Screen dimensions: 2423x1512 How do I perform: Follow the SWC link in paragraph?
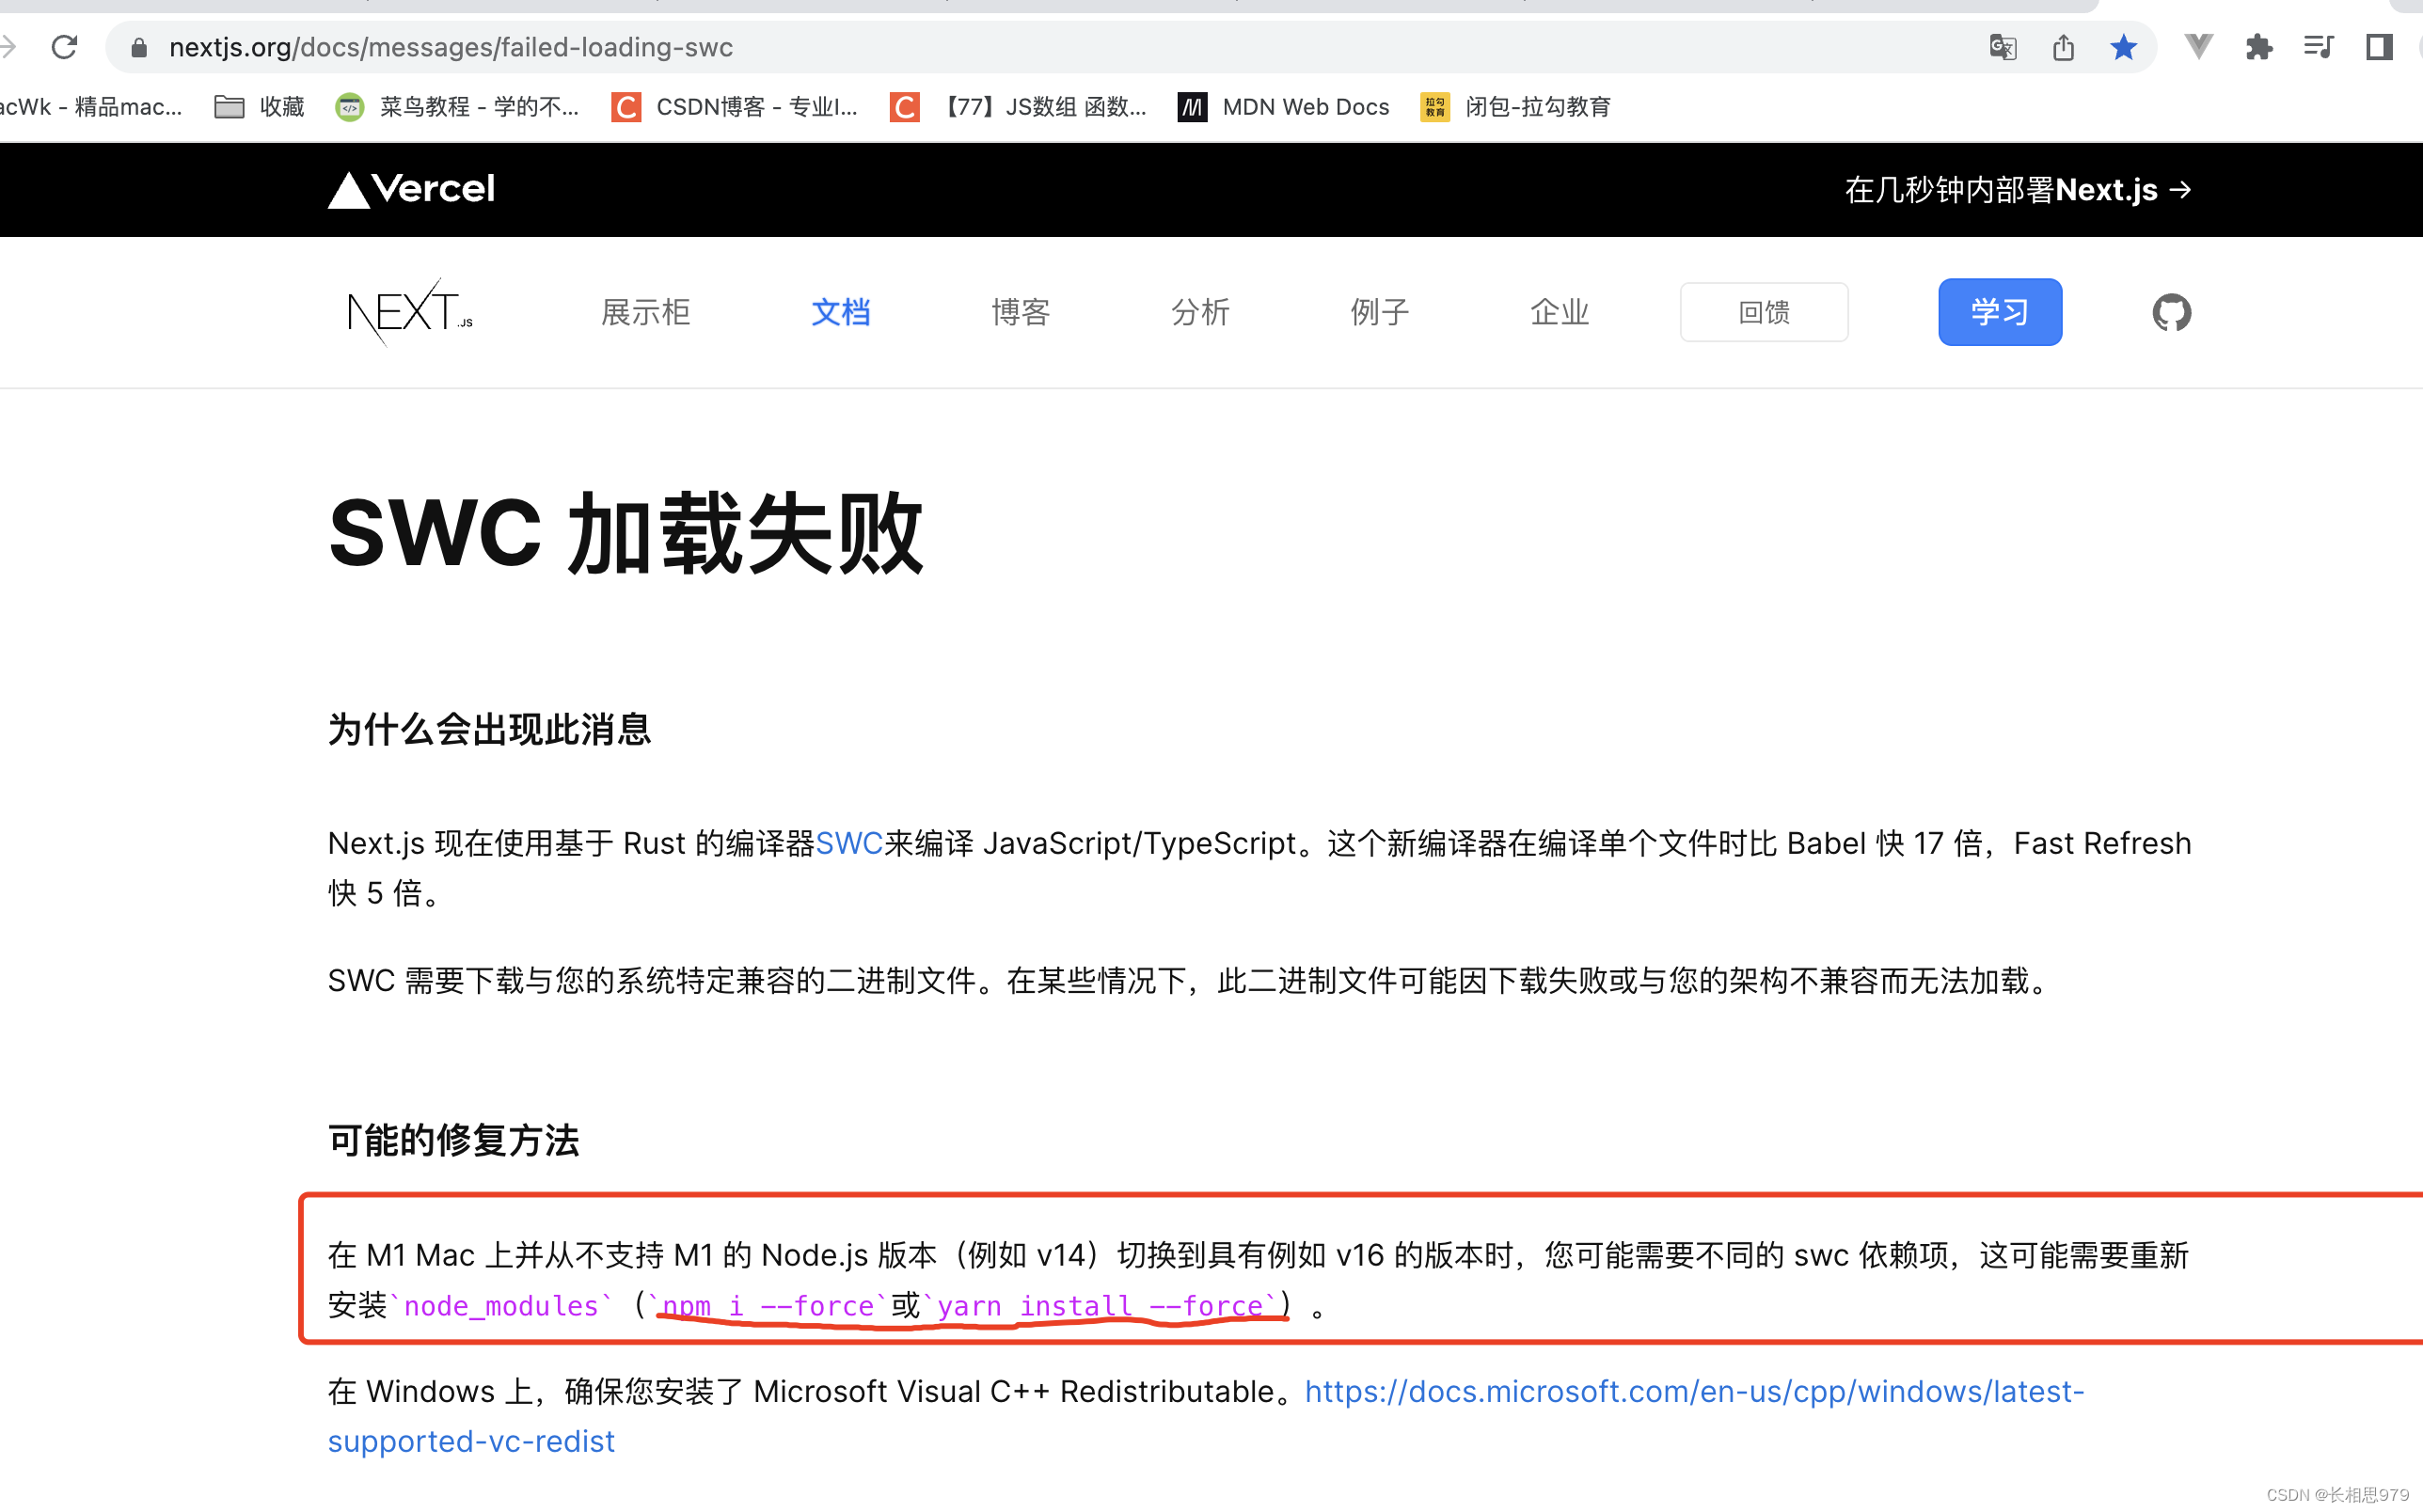point(849,843)
